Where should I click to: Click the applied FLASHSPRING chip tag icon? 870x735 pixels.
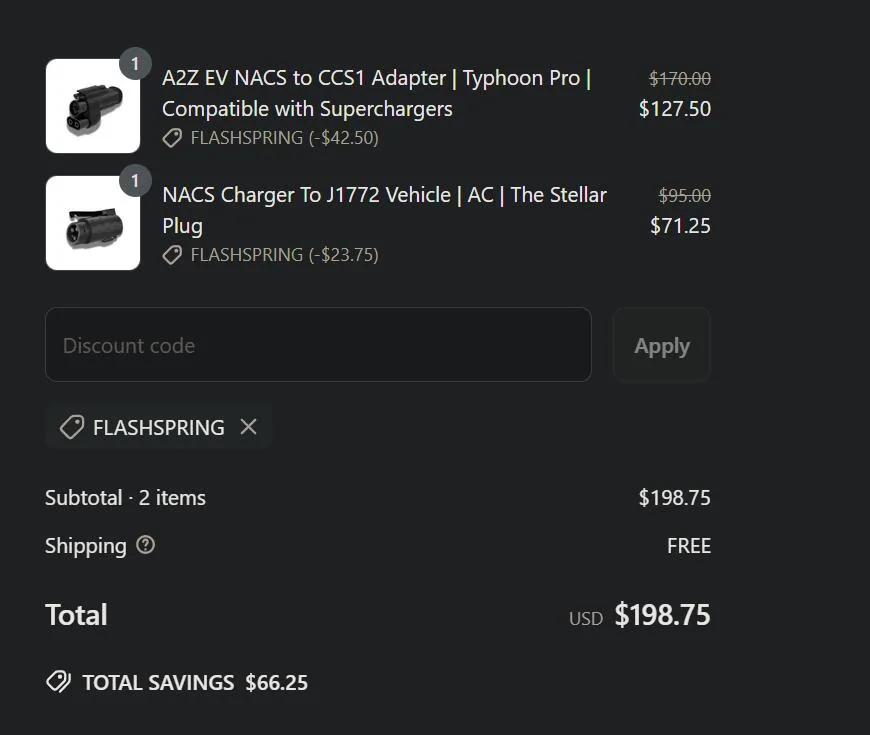tap(71, 427)
